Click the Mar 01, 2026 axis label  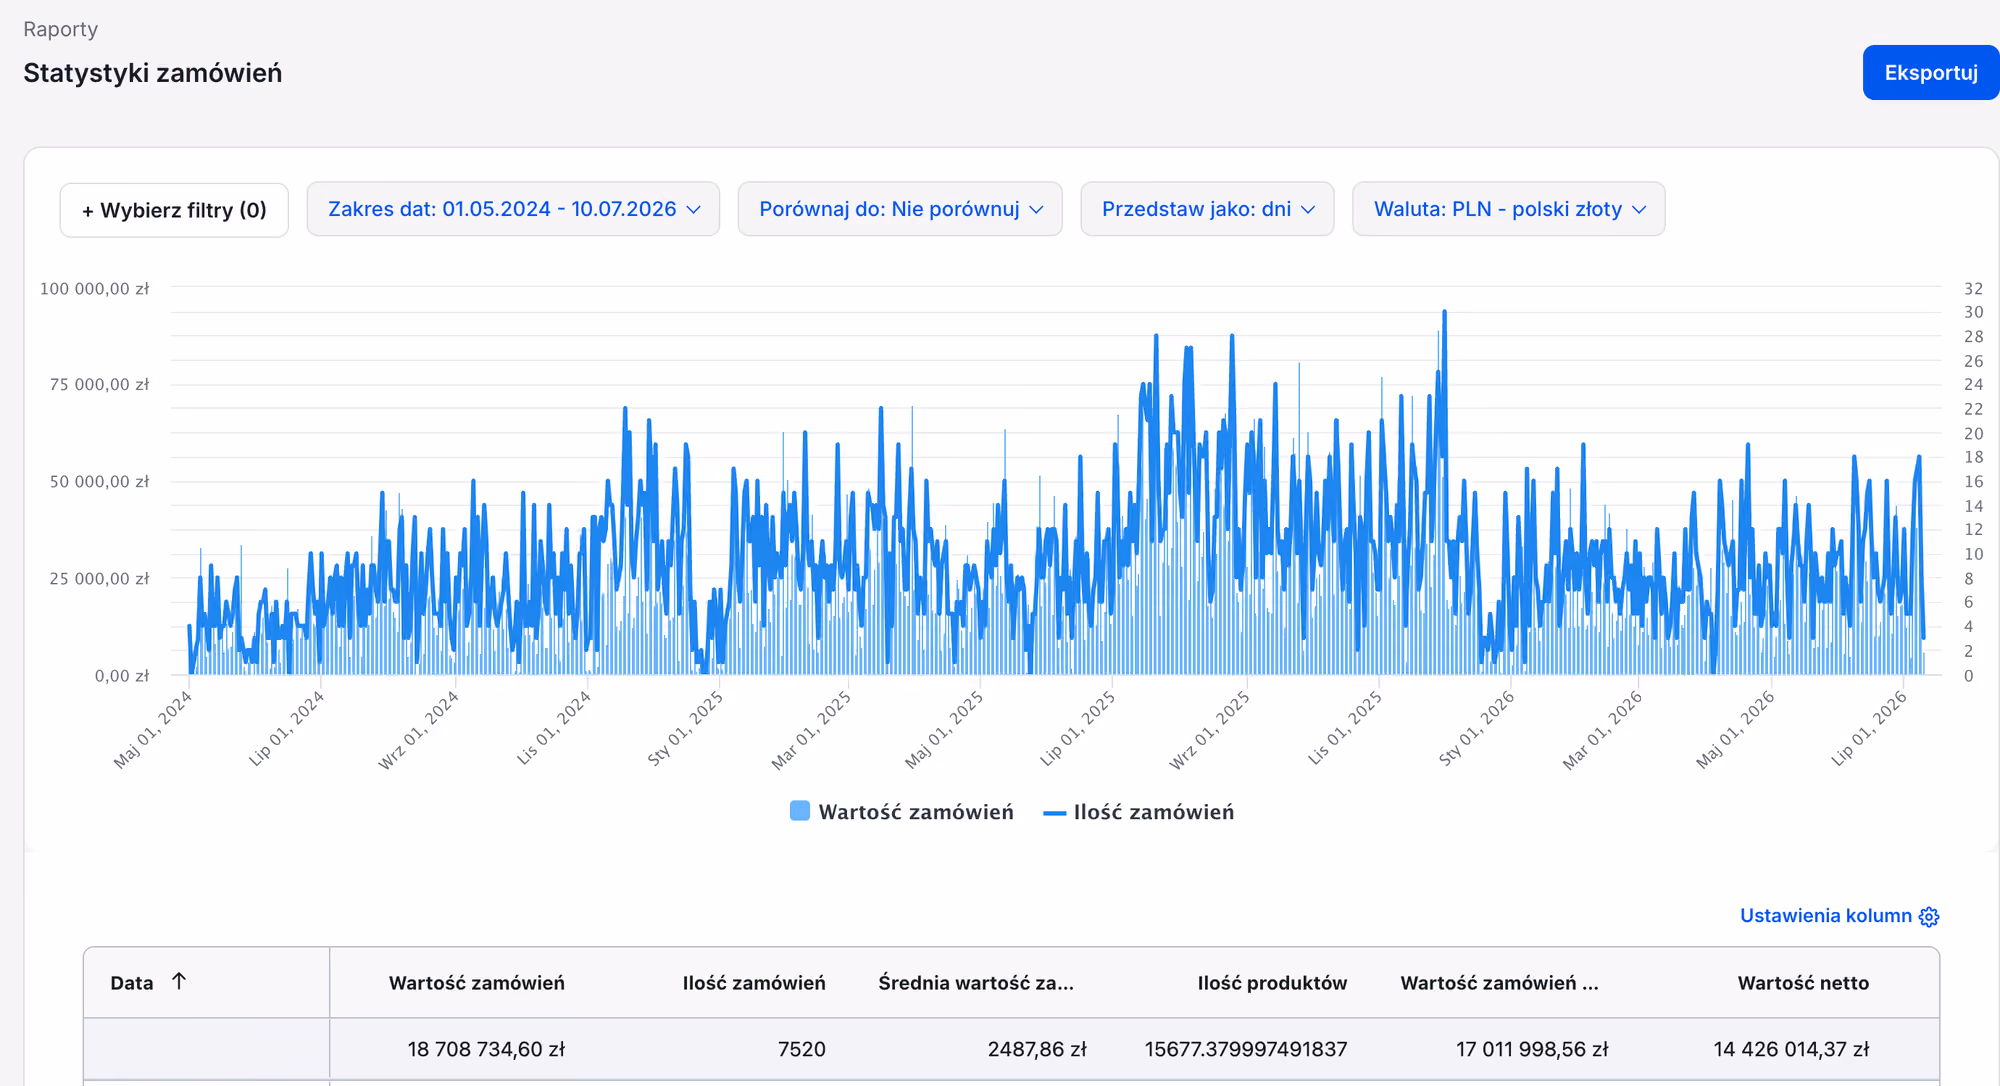click(x=1602, y=730)
